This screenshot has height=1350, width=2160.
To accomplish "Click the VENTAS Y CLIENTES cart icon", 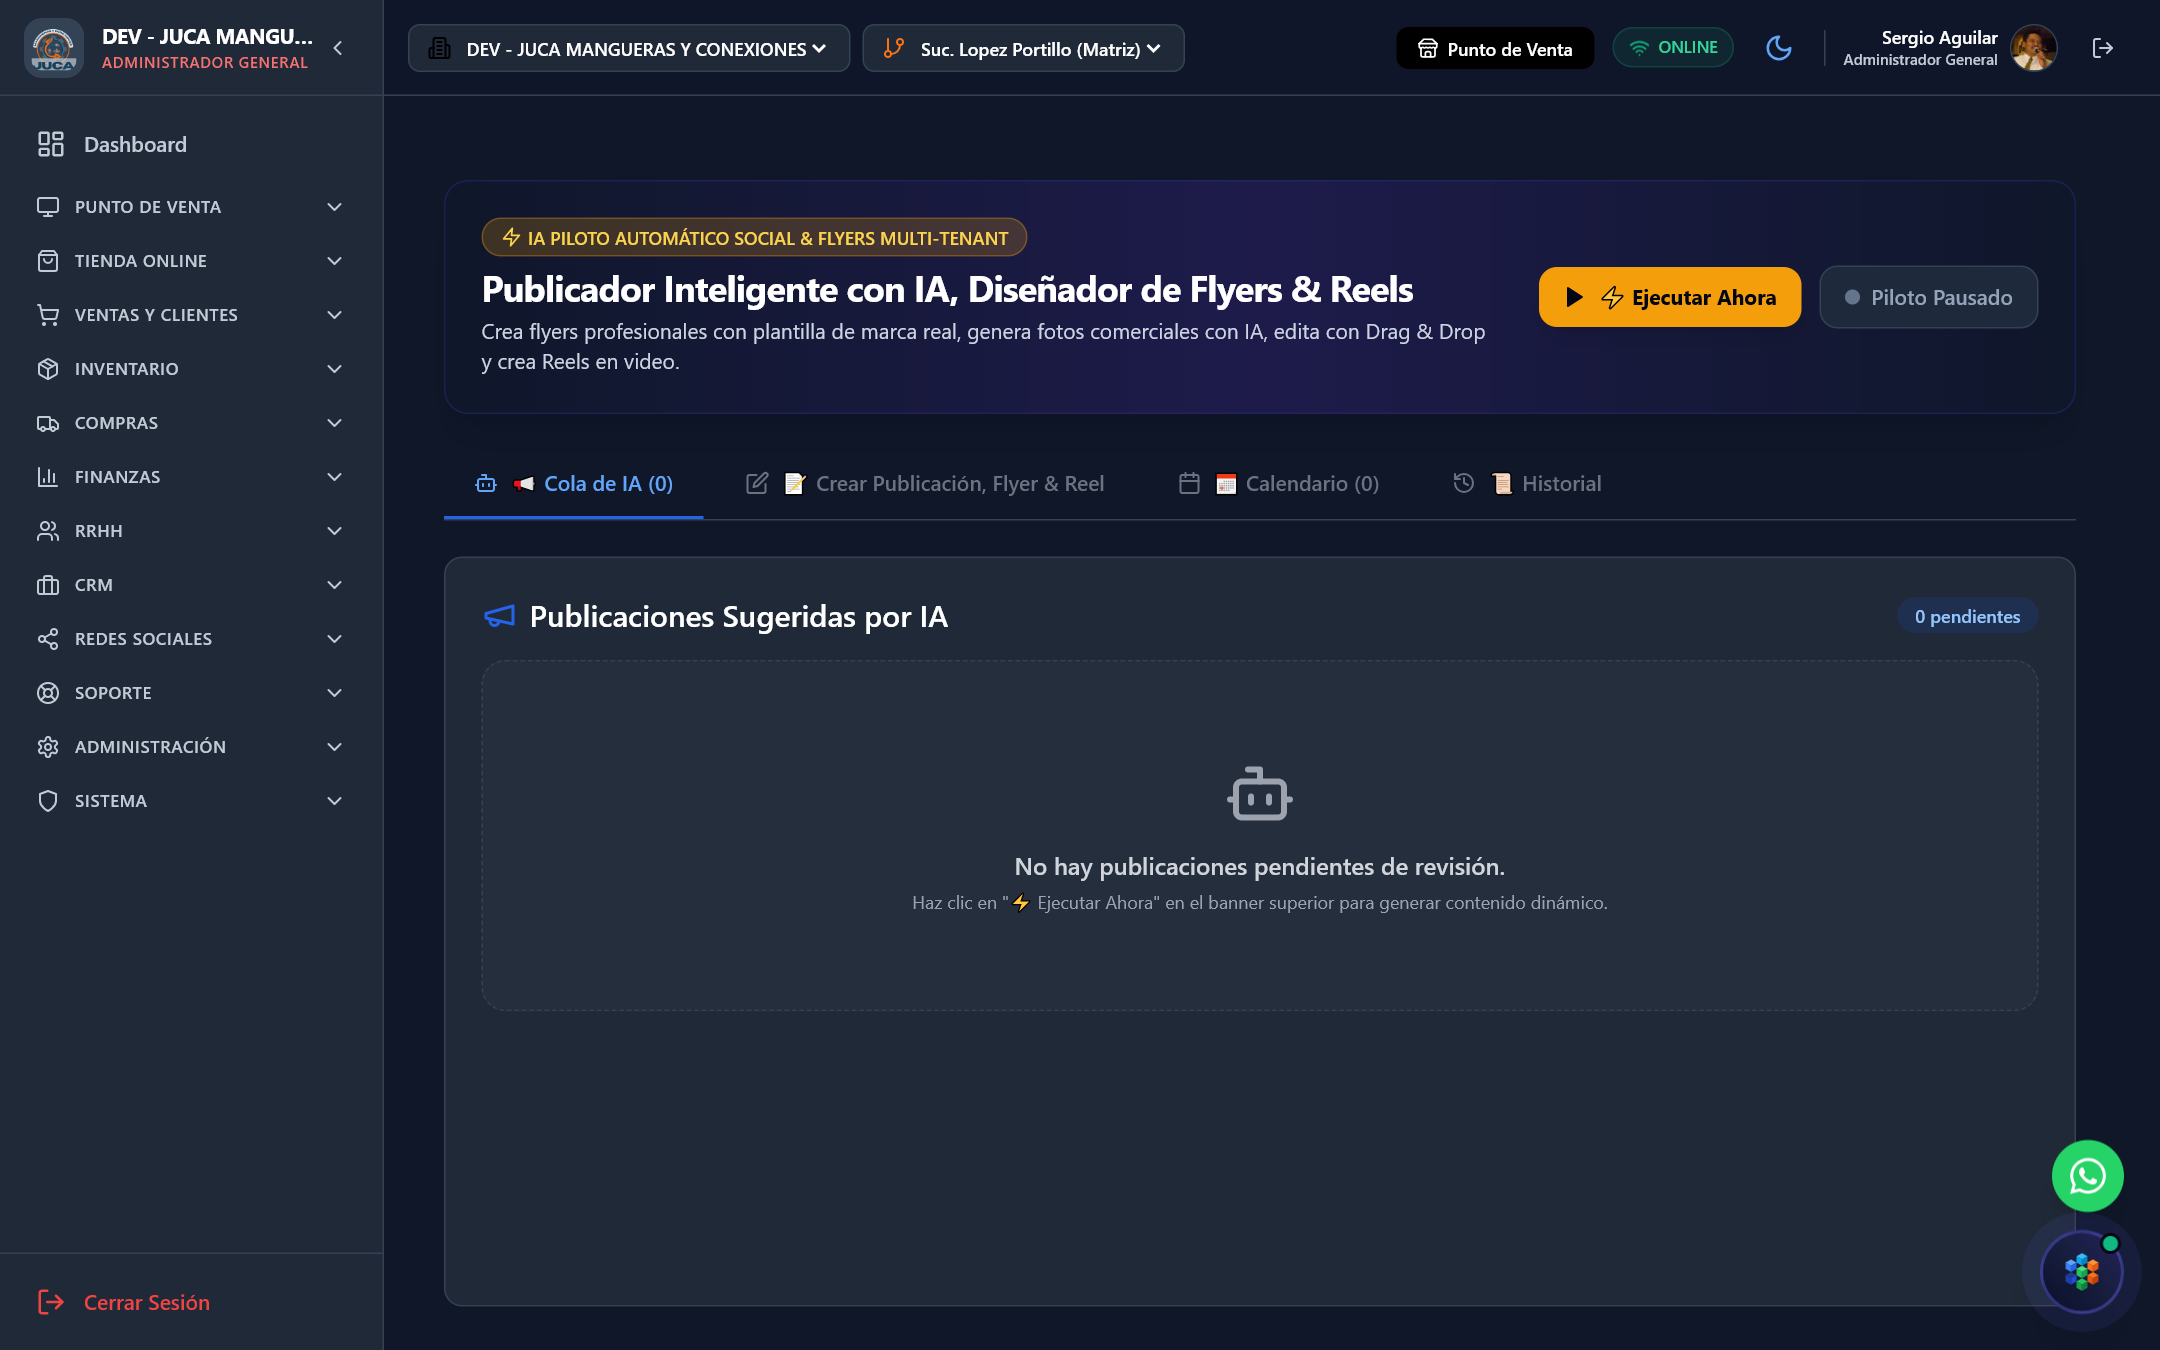I will tap(48, 315).
